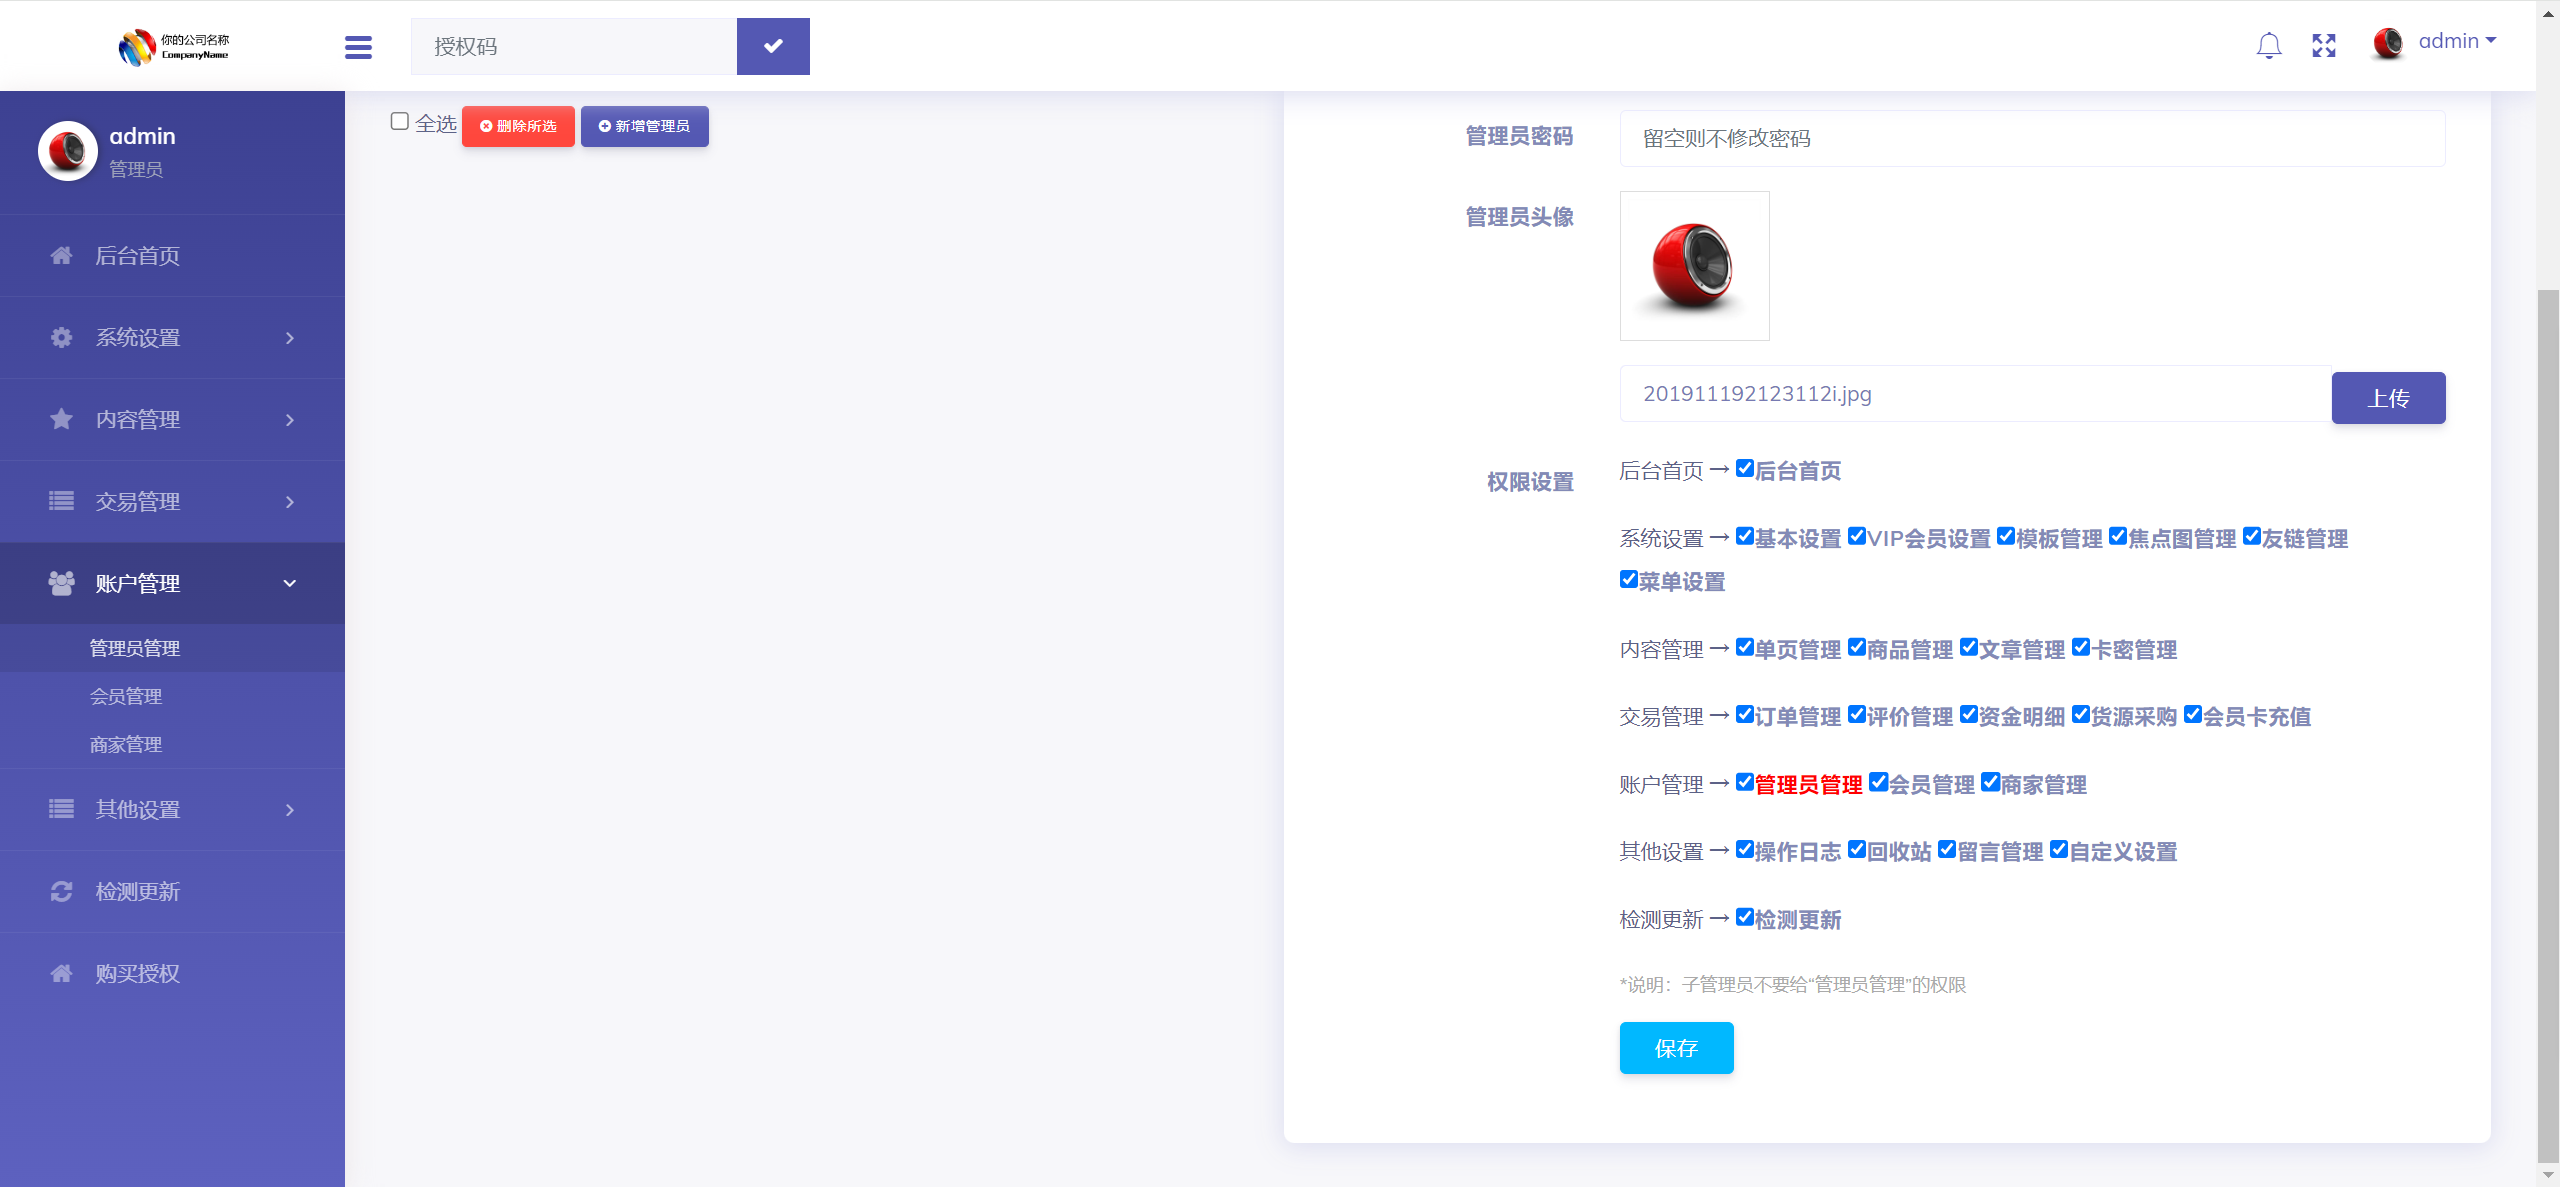The height and width of the screenshot is (1187, 2560).
Task: Uncheck the 基本设置 permission checkbox
Action: click(1745, 536)
